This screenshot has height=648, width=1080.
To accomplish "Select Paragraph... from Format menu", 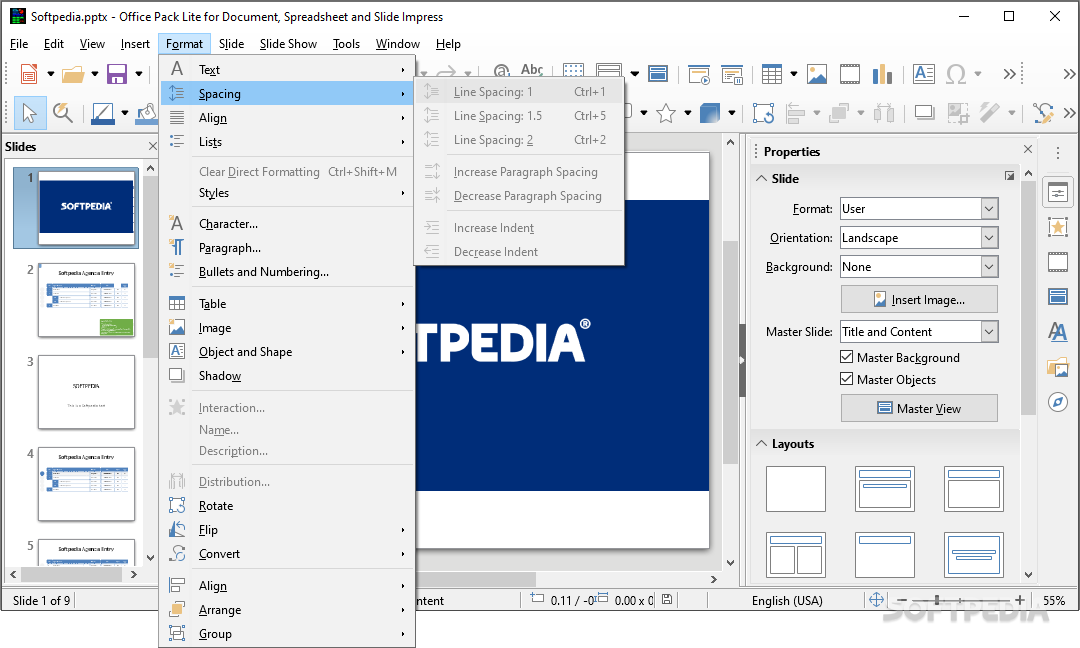I will pyautogui.click(x=288, y=248).
